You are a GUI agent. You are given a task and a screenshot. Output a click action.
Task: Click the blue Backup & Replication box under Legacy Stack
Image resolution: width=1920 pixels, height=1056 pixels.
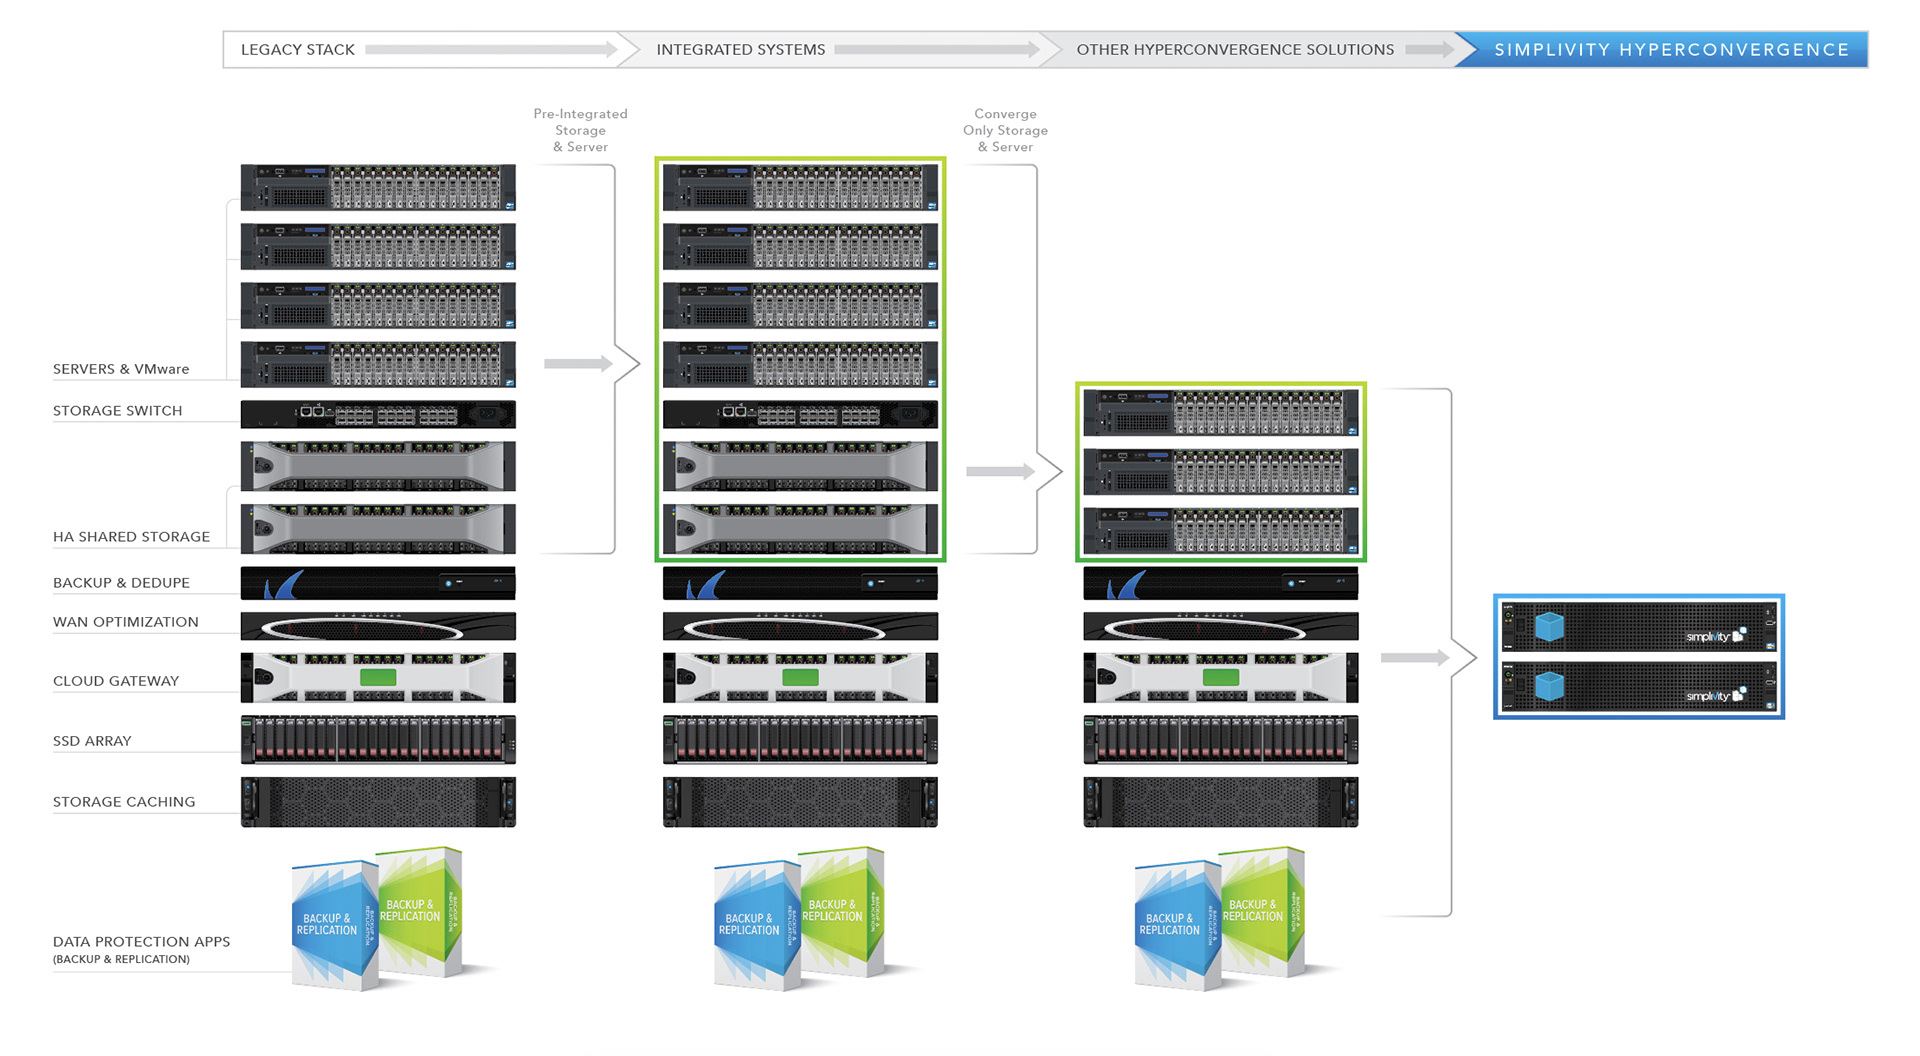(x=328, y=925)
